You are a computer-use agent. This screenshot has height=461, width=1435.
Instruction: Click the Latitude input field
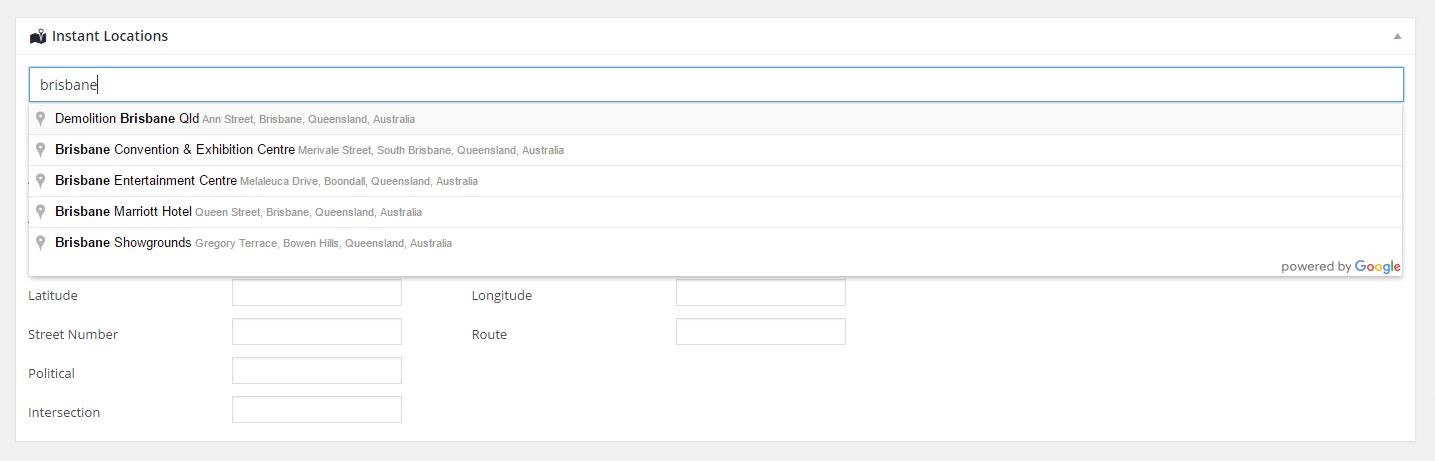click(x=317, y=293)
